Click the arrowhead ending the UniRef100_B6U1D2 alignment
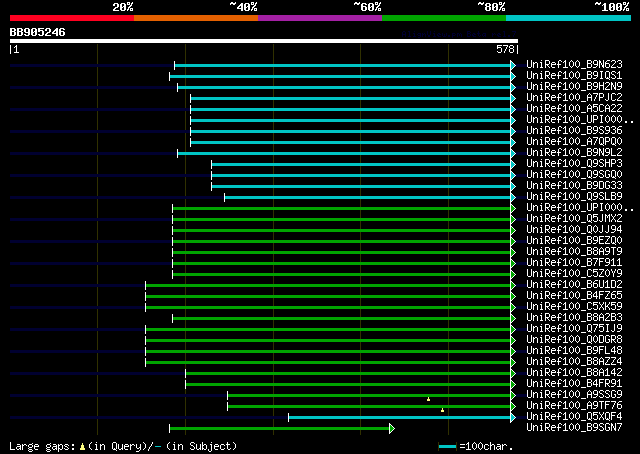640x454 pixels. point(513,285)
